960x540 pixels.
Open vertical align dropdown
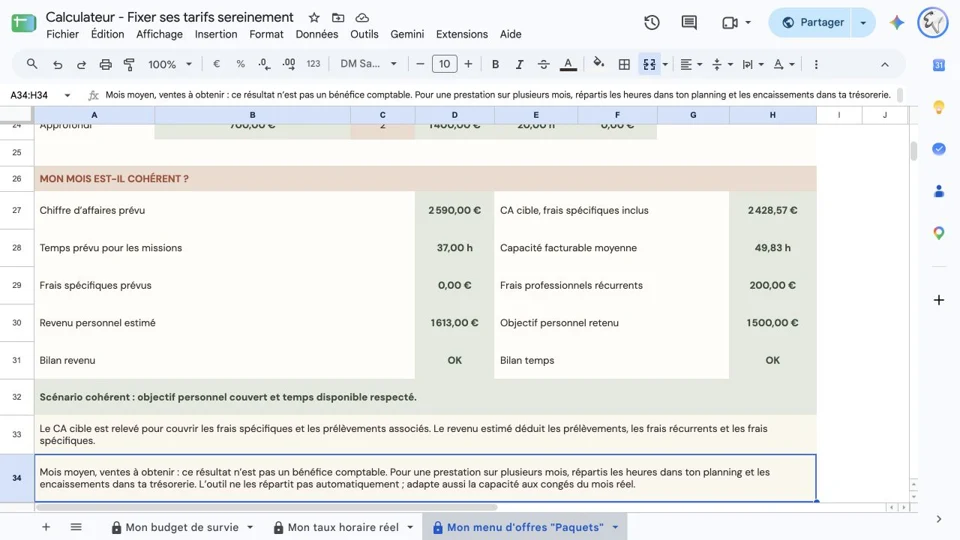pyautogui.click(x=722, y=64)
